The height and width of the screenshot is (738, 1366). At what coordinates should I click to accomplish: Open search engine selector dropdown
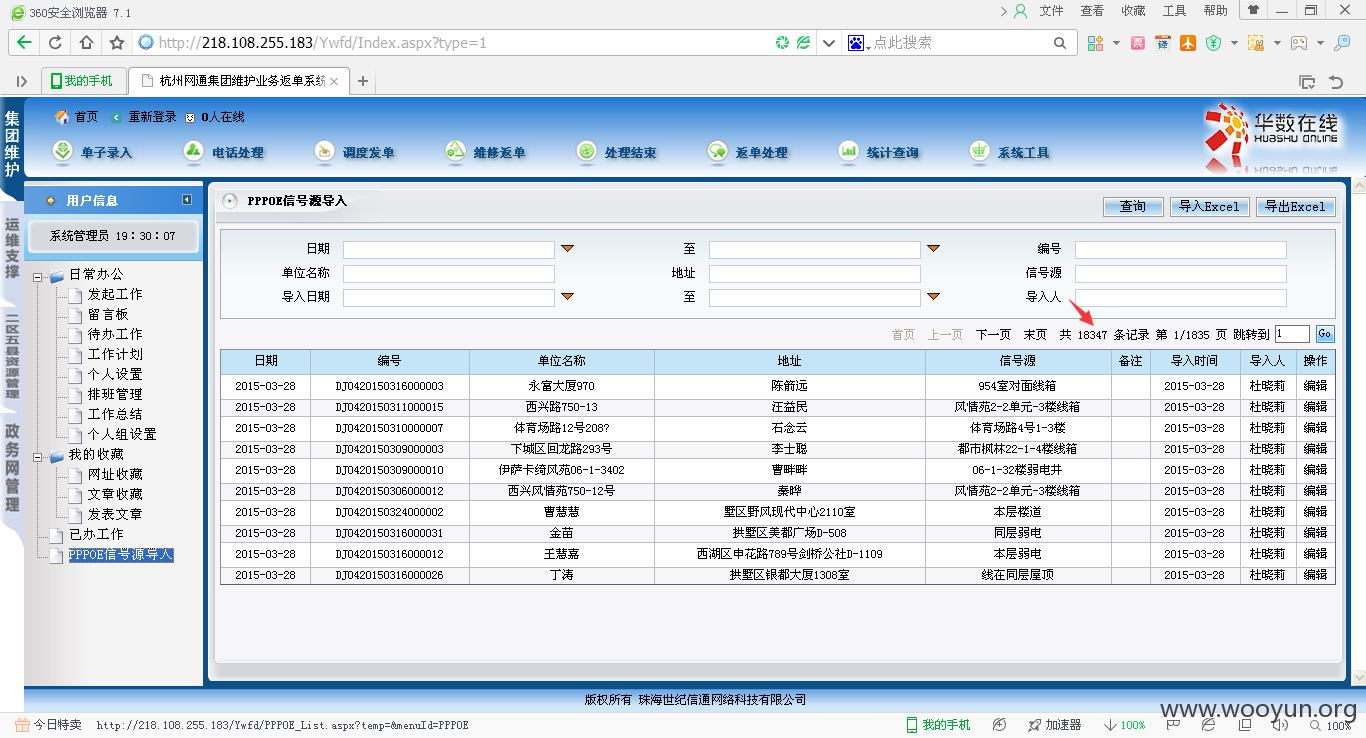(x=860, y=43)
